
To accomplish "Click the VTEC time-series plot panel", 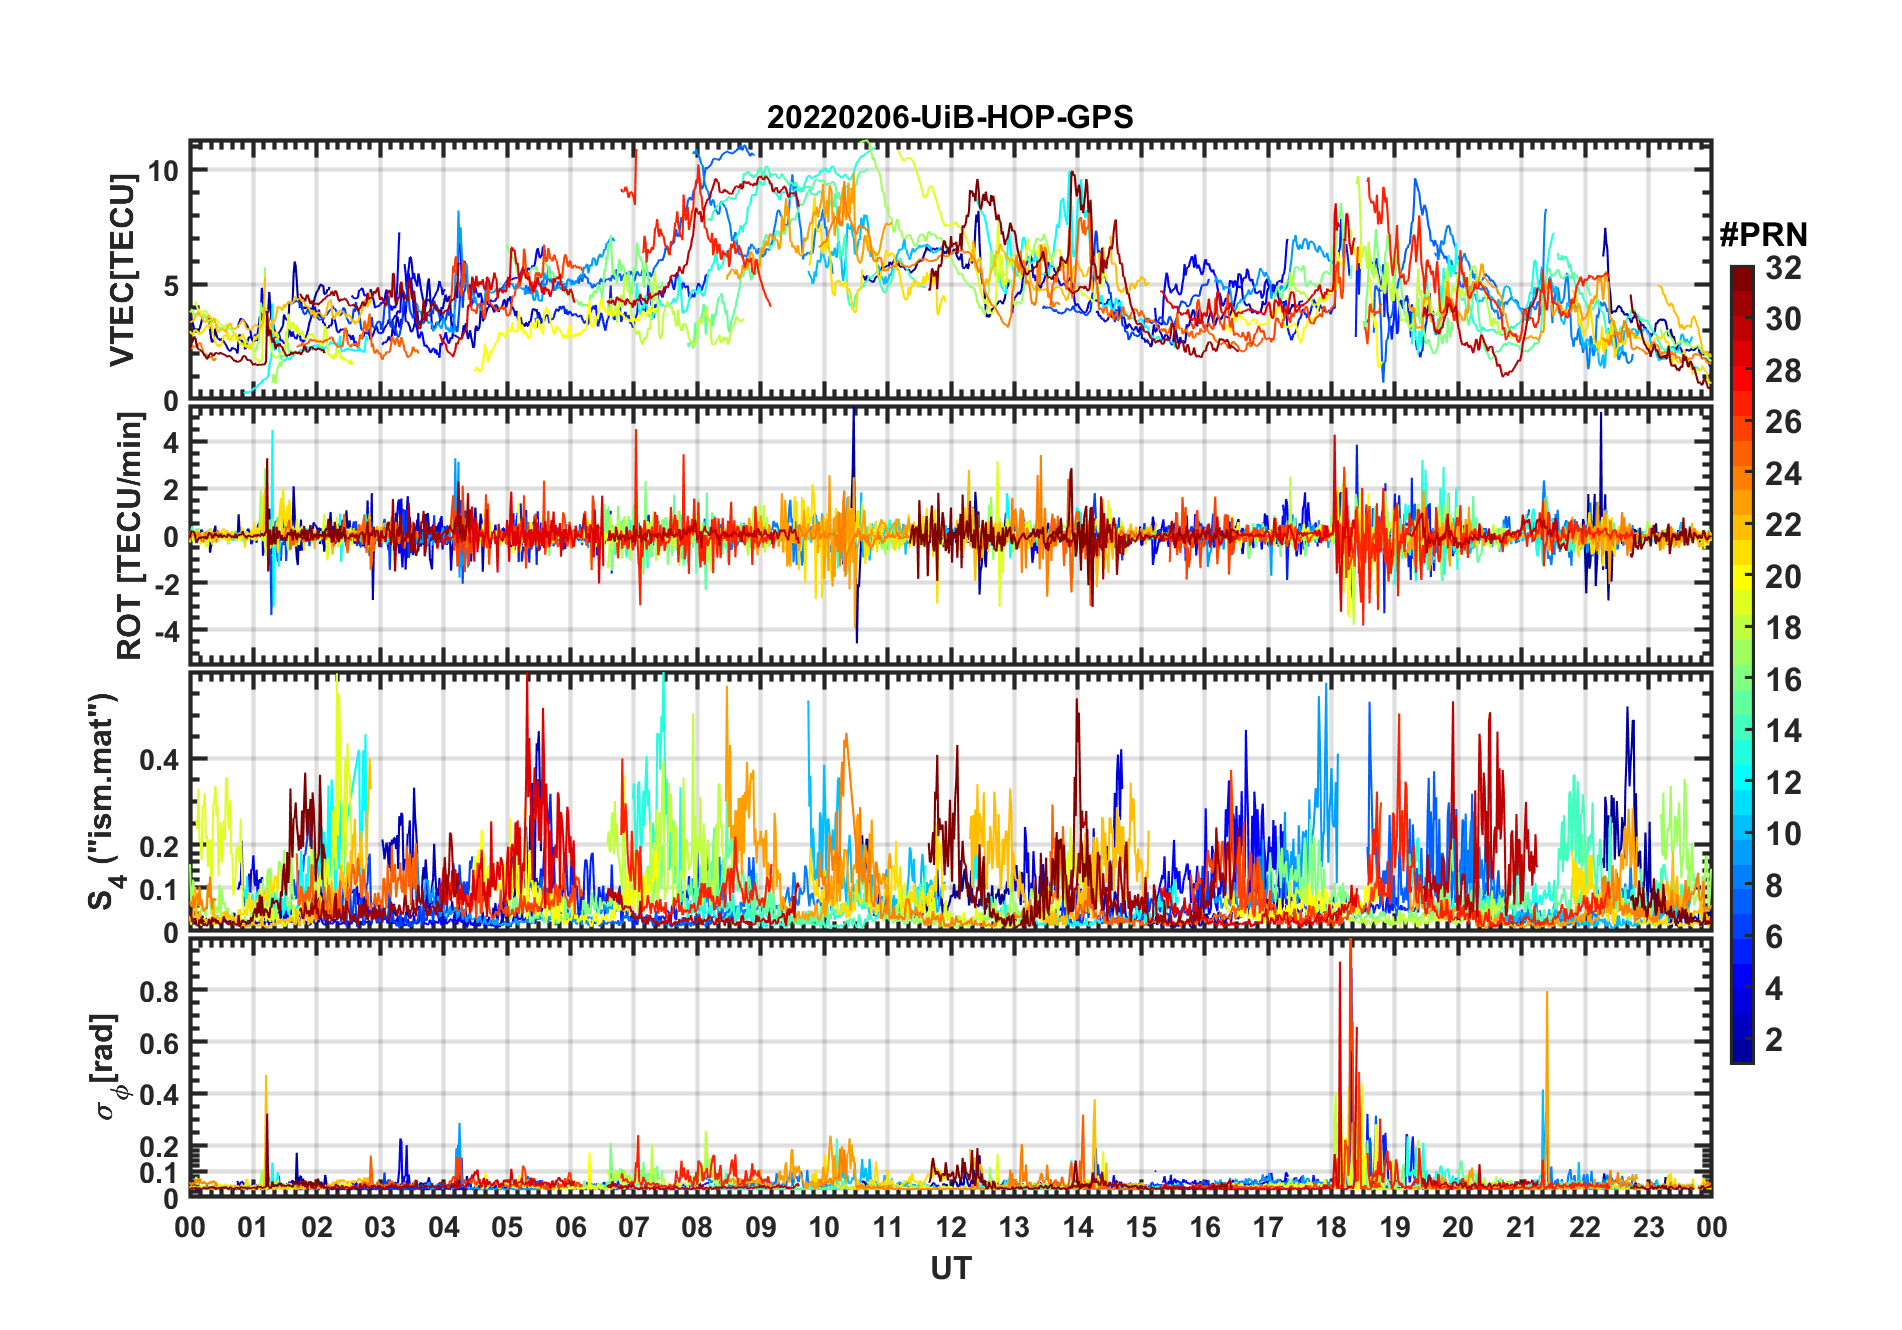I will click(951, 270).
